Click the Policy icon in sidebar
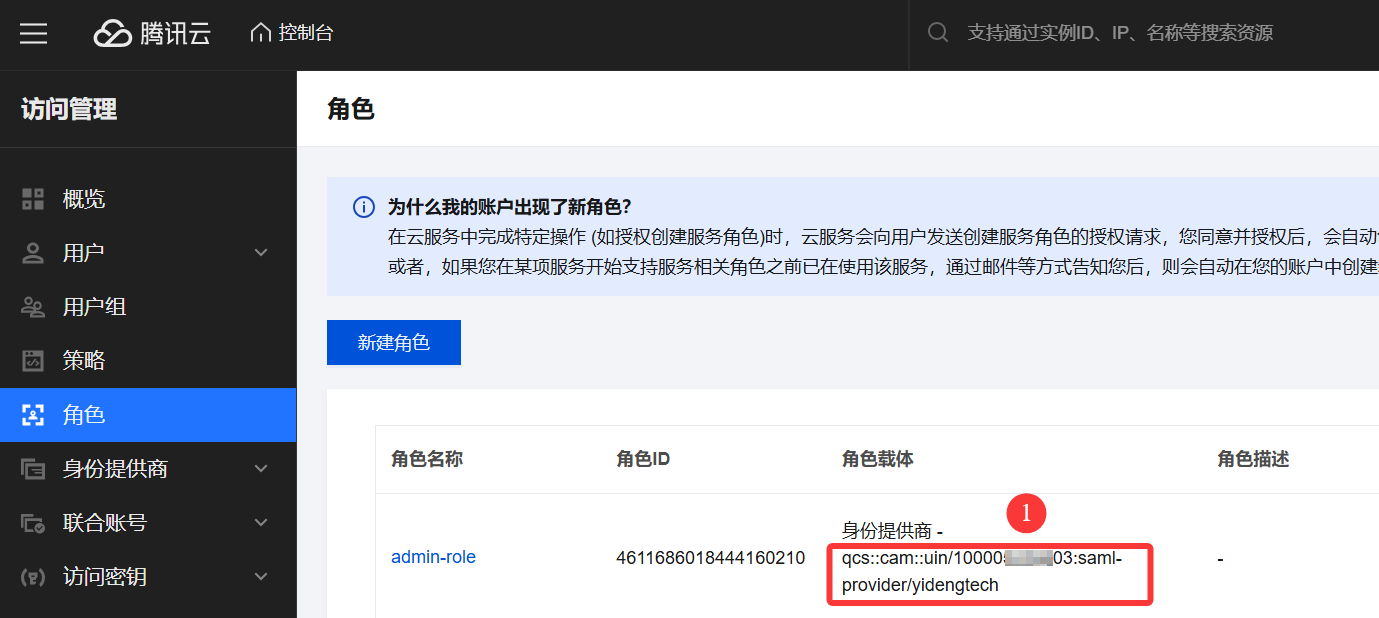Viewport: 1379px width, 618px height. [x=34, y=361]
